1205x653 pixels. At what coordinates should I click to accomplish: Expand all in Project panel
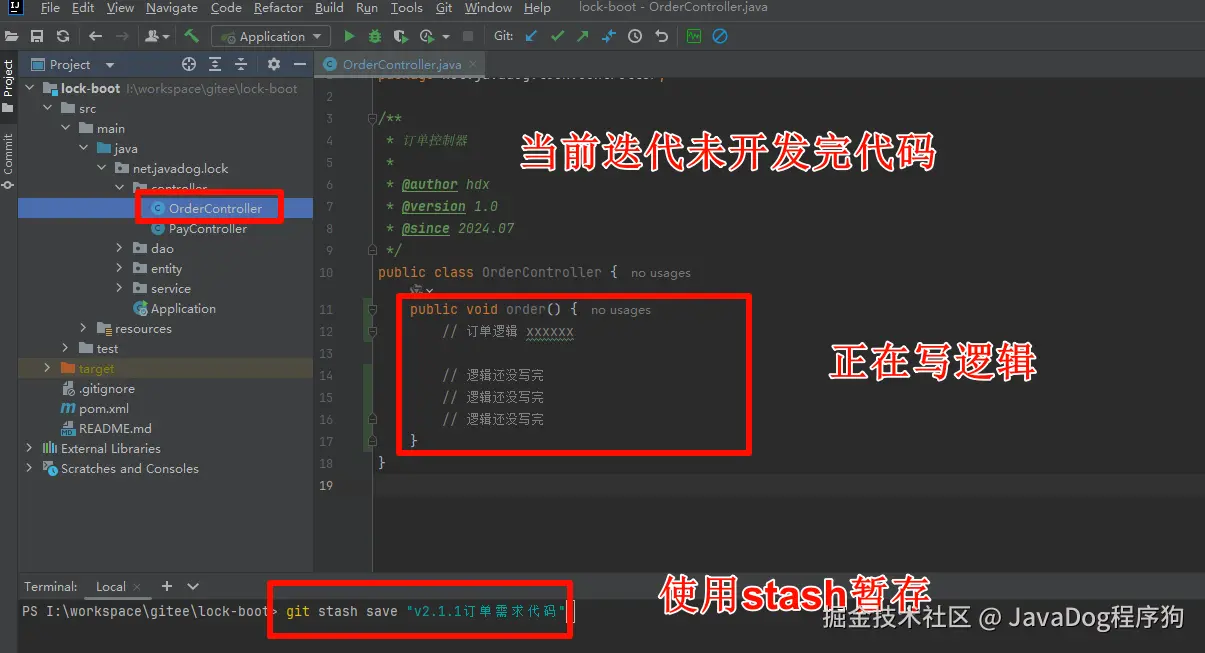tap(215, 64)
